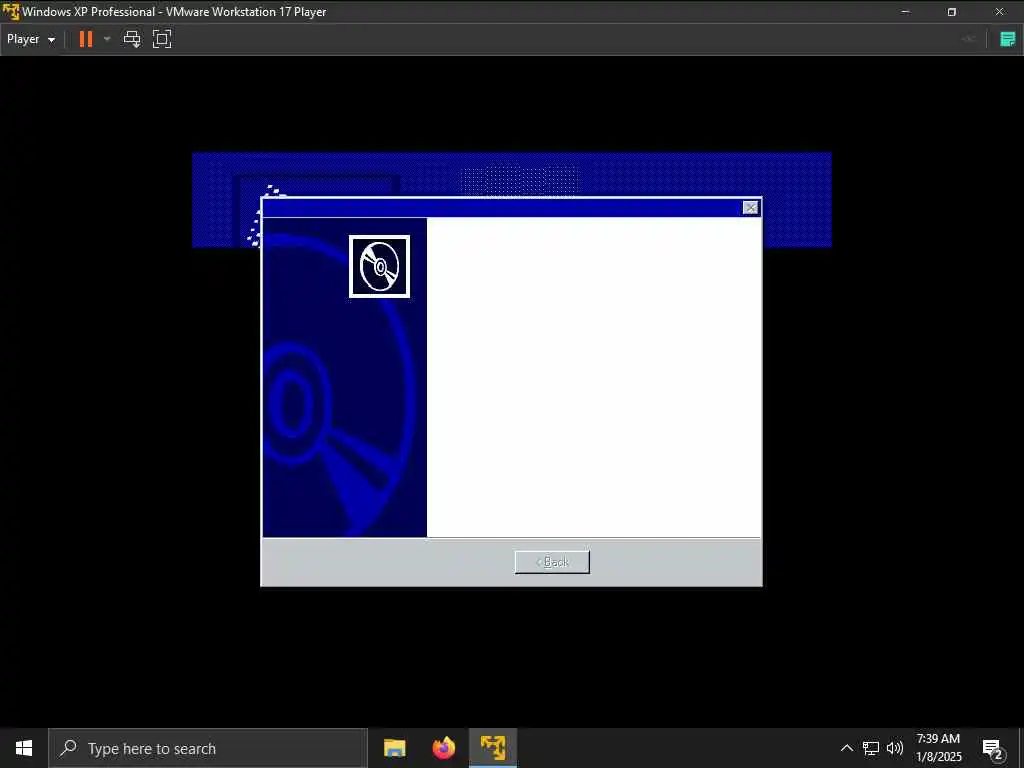Show hidden system tray icons
Viewport: 1024px width, 768px height.
click(846, 748)
